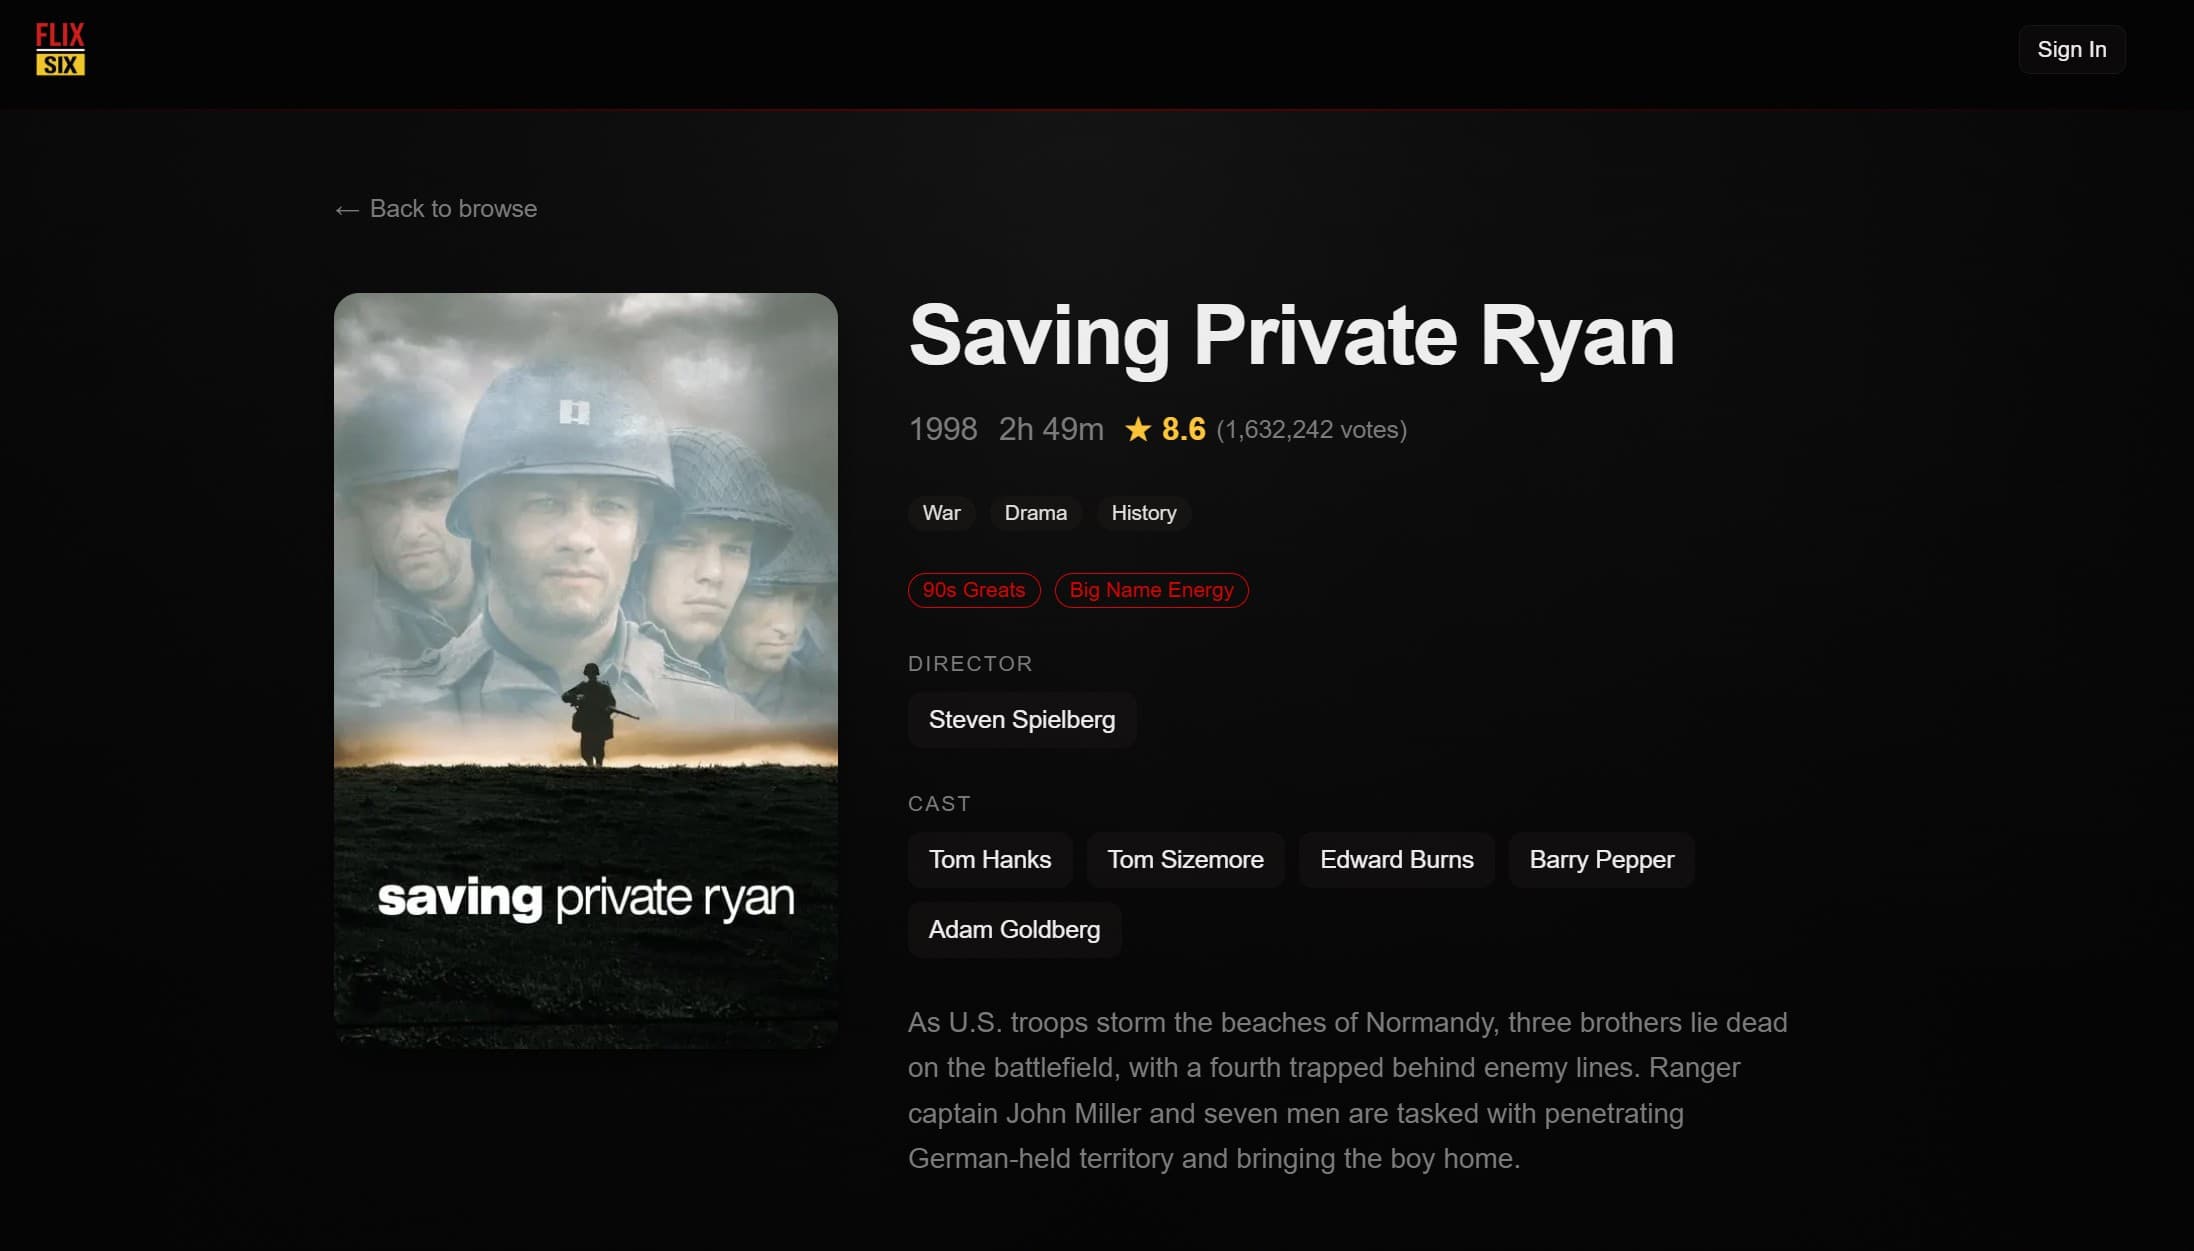
Task: Click the back arrow icon
Action: [346, 209]
